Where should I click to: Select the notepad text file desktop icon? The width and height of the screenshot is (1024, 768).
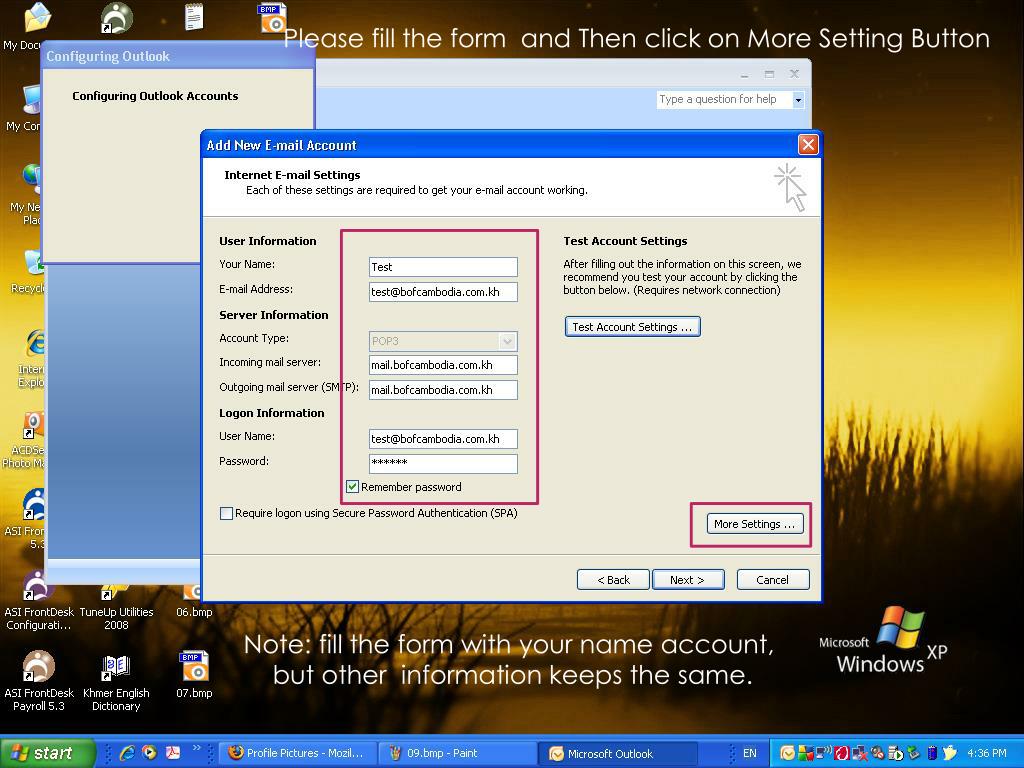[x=194, y=17]
